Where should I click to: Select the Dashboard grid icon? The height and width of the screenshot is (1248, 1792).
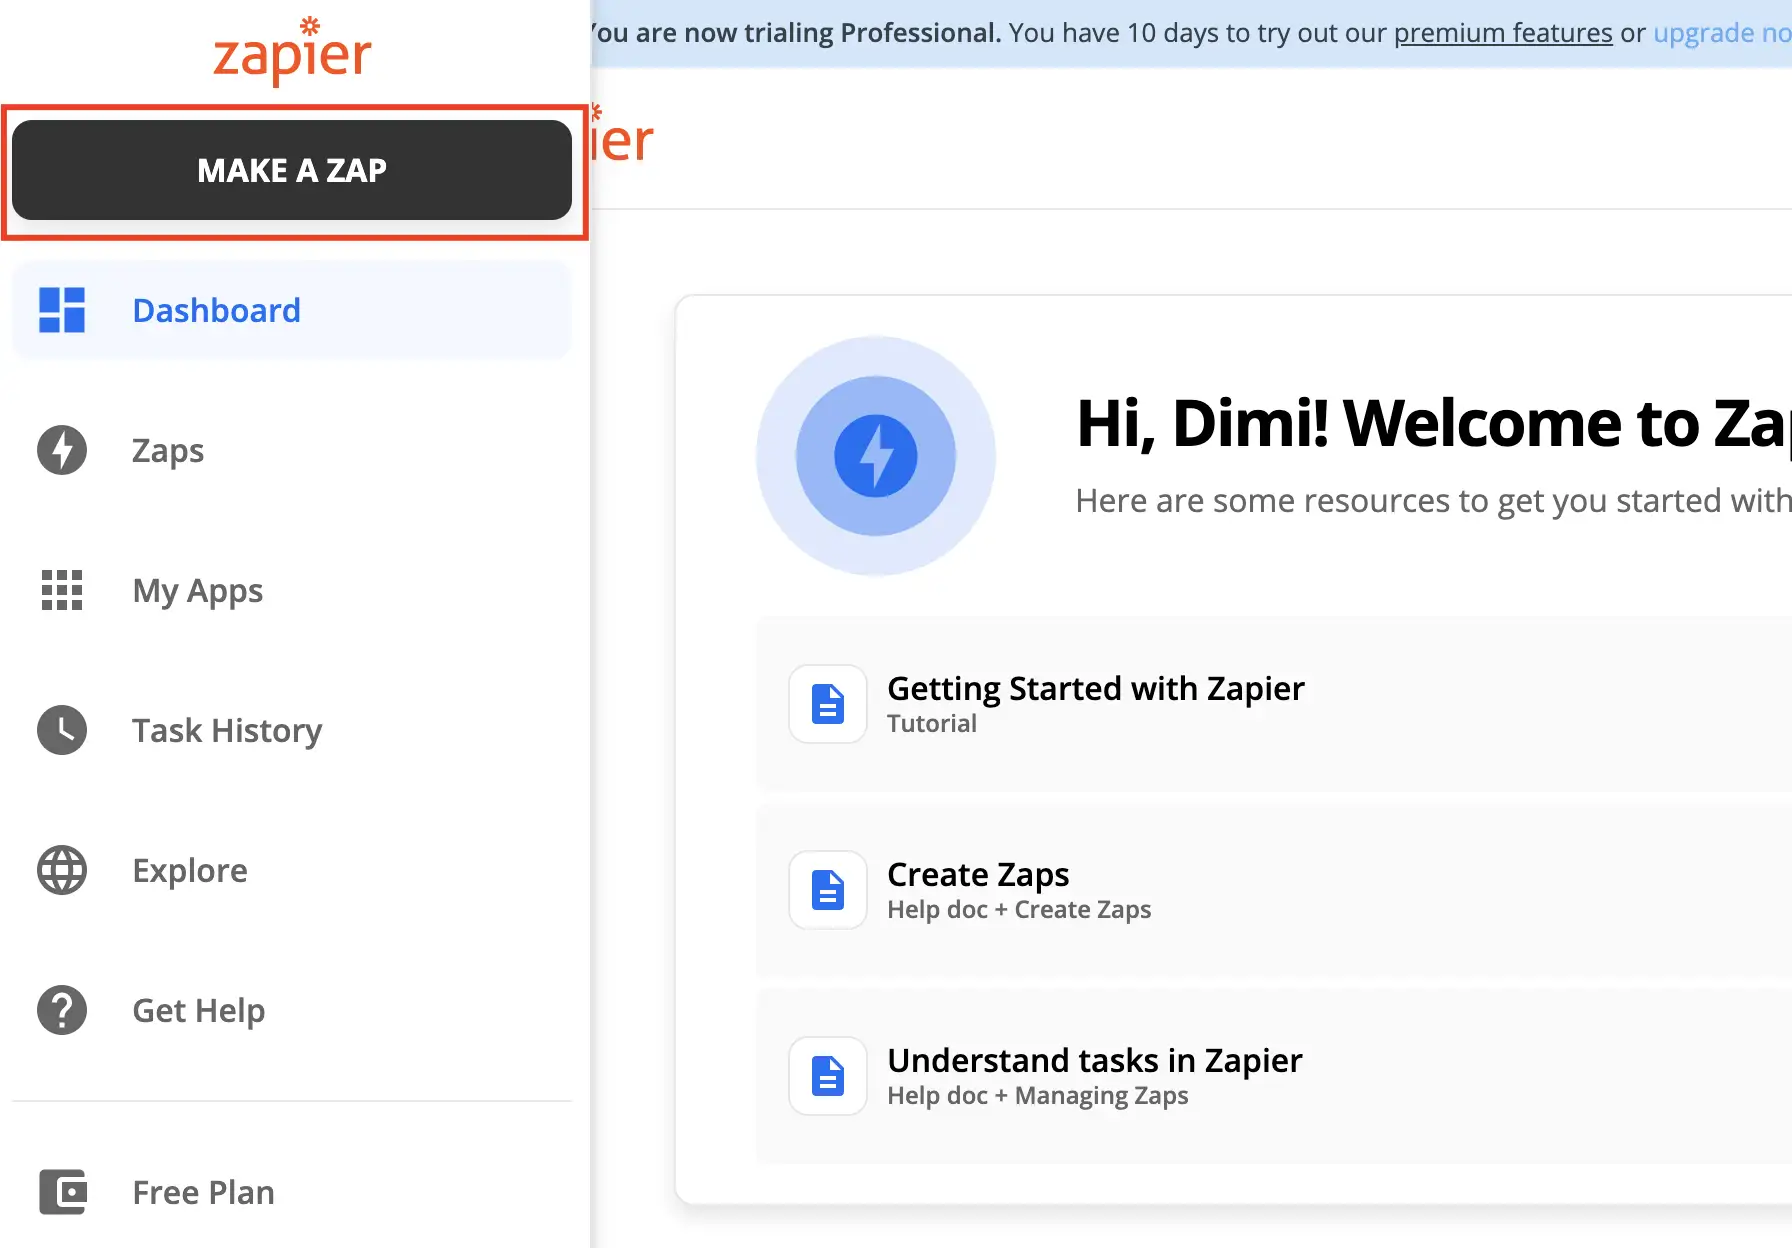(62, 310)
